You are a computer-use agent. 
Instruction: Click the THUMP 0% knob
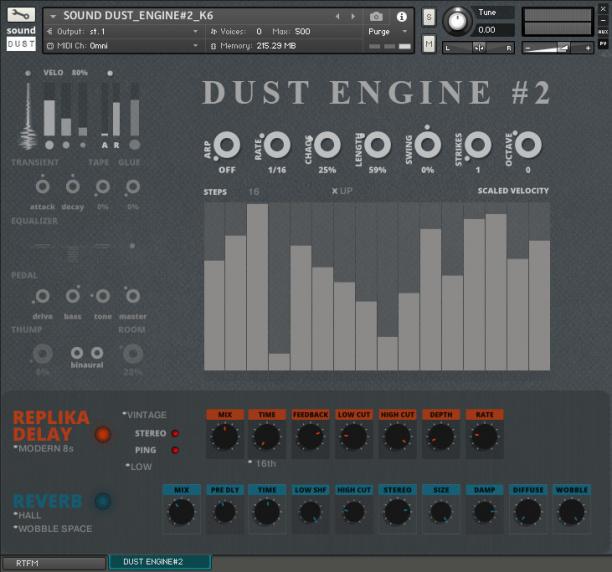pos(43,354)
